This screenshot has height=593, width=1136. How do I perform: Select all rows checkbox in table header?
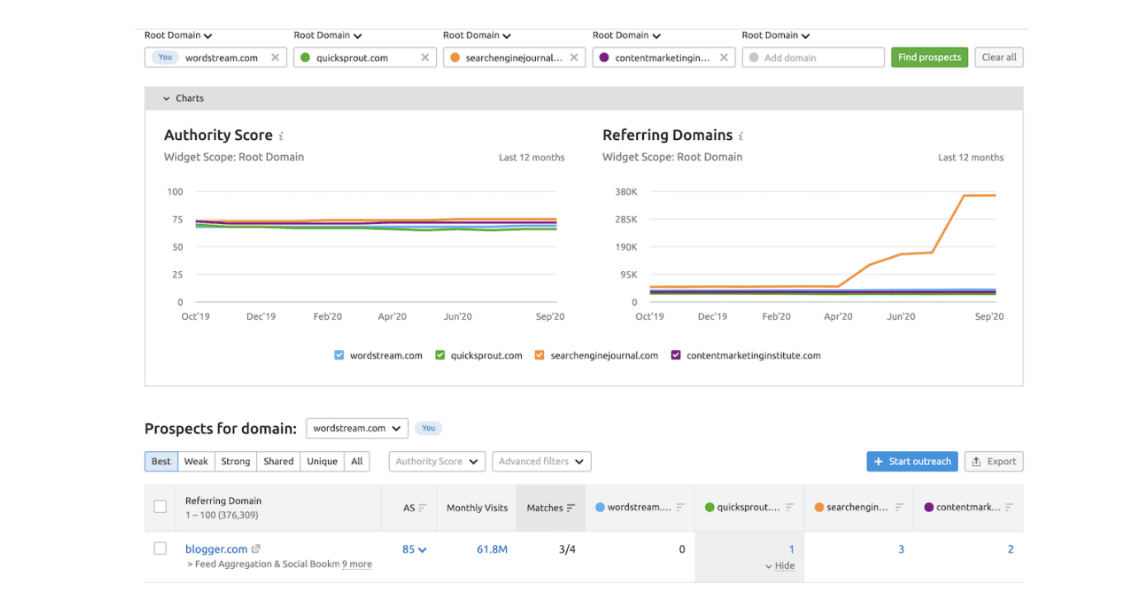[160, 507]
